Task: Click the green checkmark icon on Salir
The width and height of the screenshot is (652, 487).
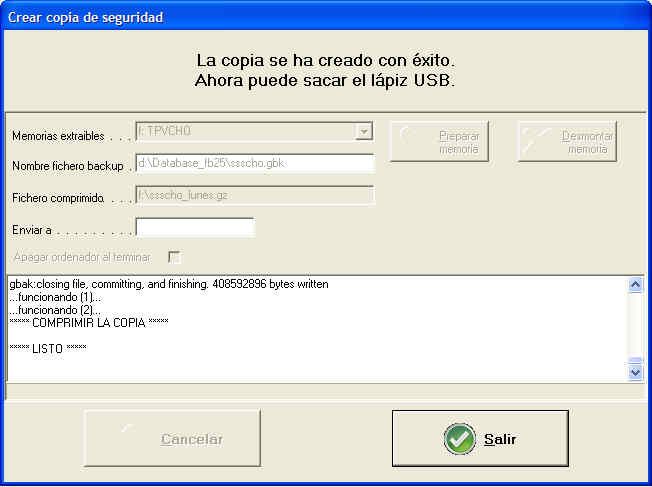Action: [x=459, y=439]
